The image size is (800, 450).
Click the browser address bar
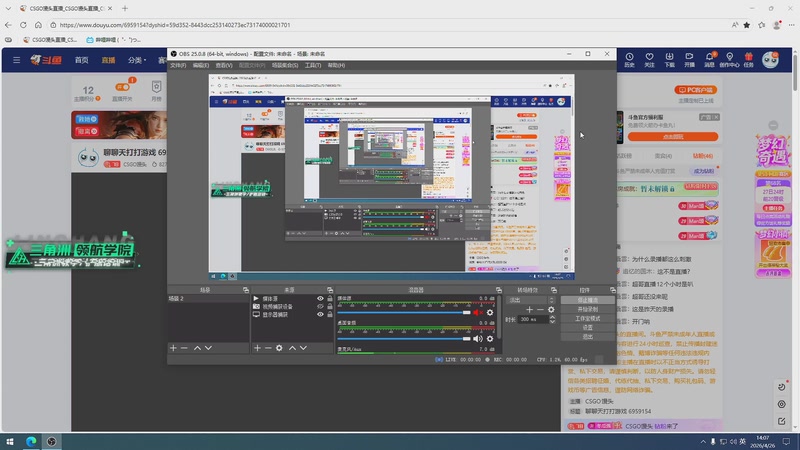tap(388, 24)
